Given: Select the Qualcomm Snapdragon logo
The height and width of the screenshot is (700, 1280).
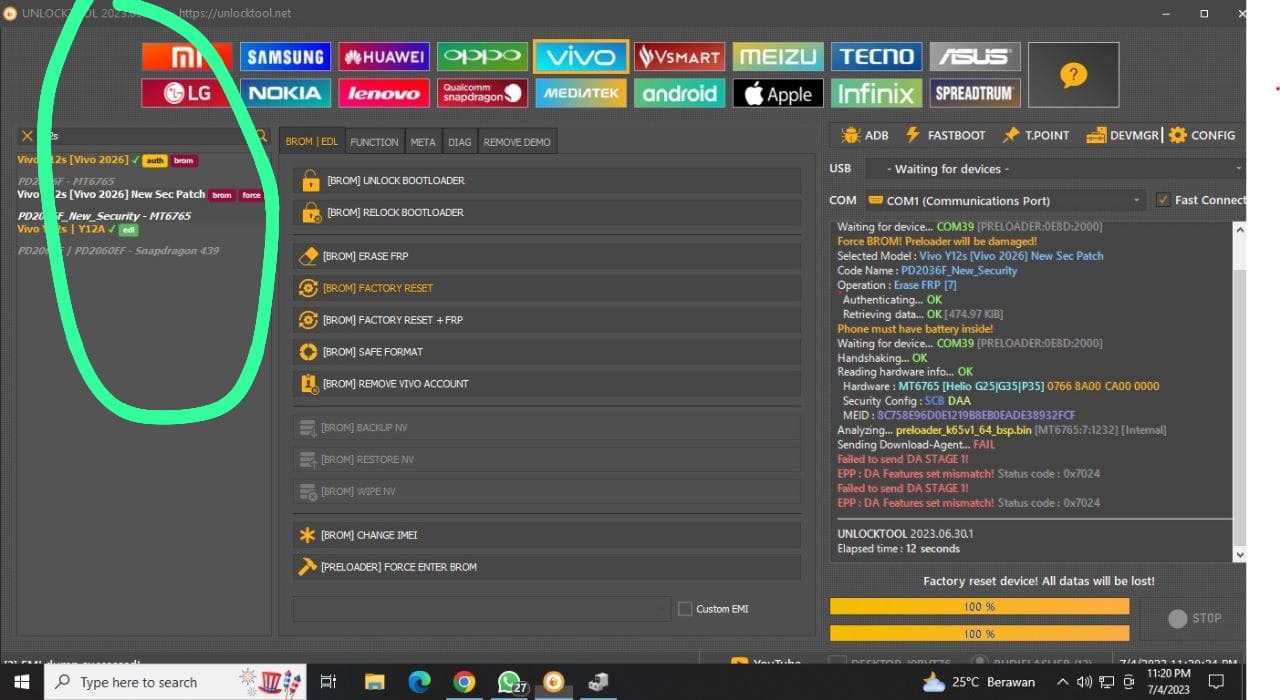Looking at the screenshot, I should point(482,93).
